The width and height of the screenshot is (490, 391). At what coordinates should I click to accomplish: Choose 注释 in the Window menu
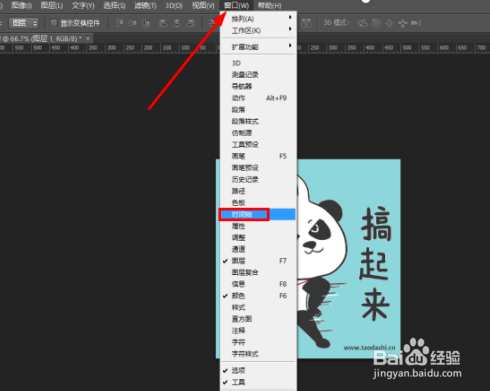tap(258, 331)
